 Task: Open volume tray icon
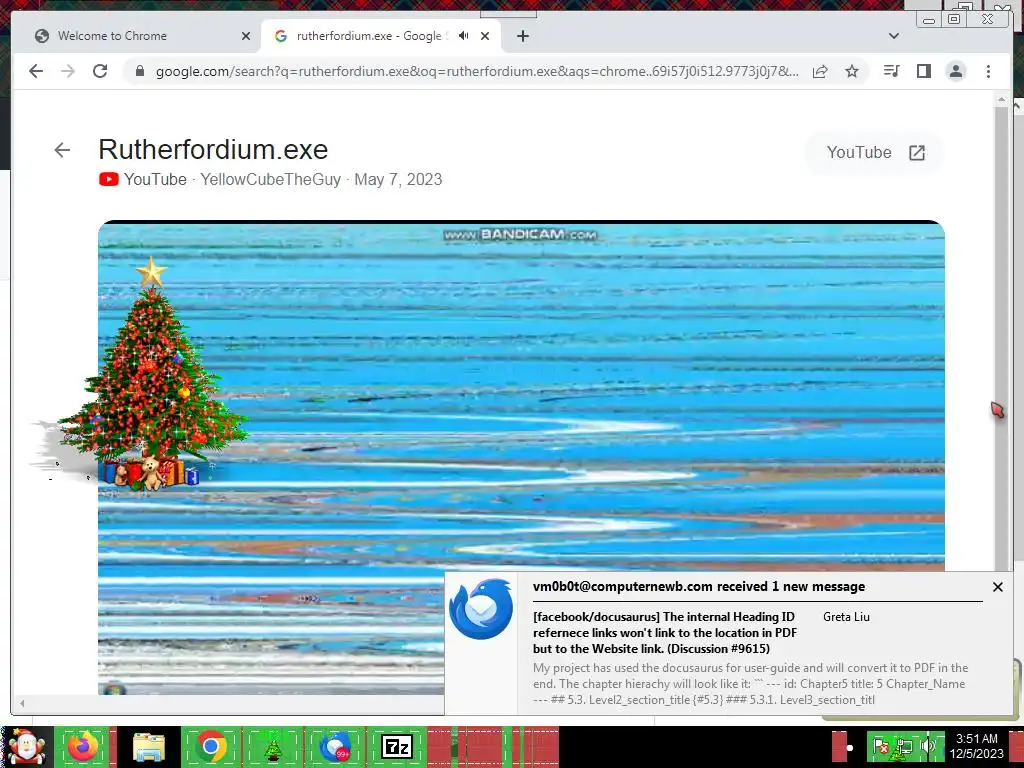point(927,746)
